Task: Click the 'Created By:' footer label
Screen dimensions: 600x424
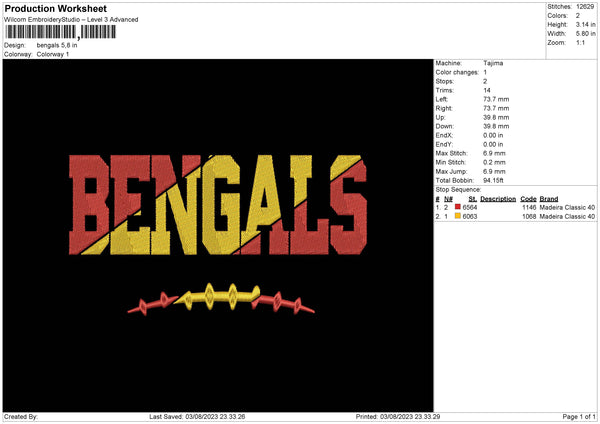Action: [x=21, y=417]
